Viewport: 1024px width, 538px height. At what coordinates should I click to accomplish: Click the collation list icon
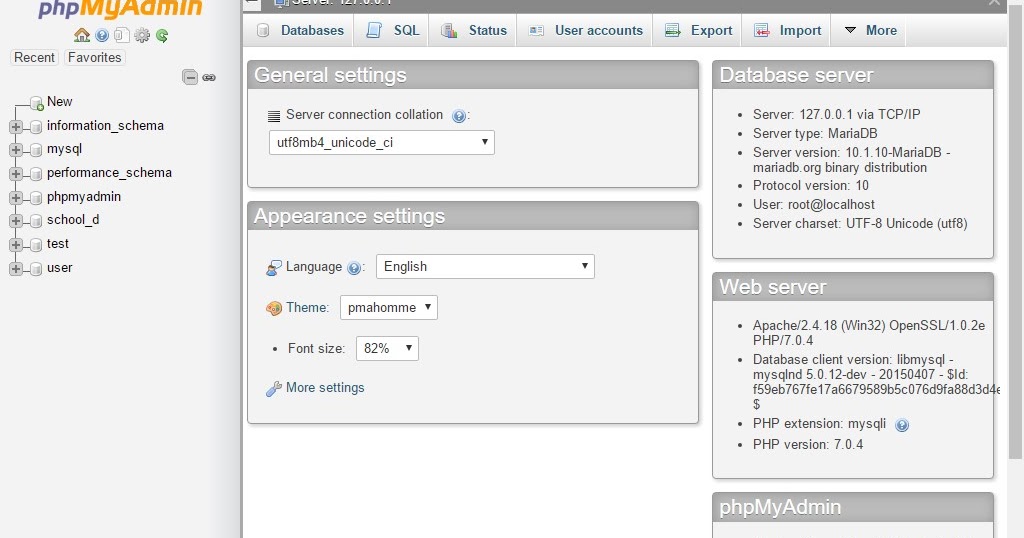(x=274, y=116)
